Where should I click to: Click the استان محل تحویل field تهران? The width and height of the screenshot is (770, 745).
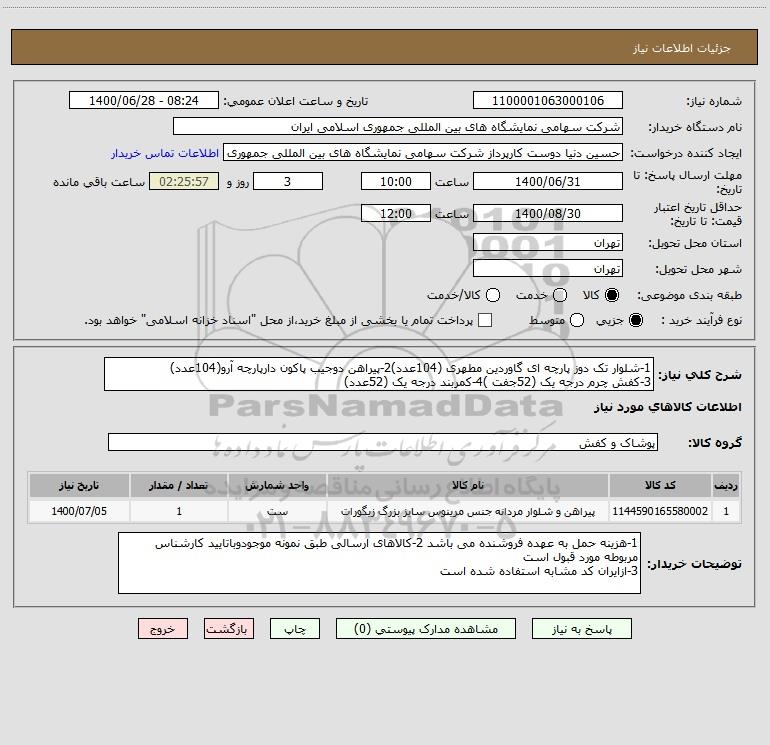(548, 243)
